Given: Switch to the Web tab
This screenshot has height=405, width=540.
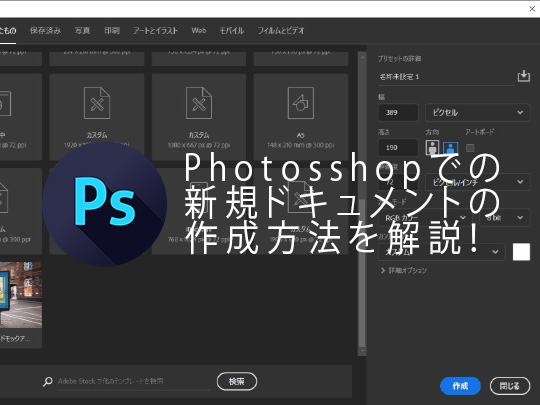Looking at the screenshot, I should 199,31.
